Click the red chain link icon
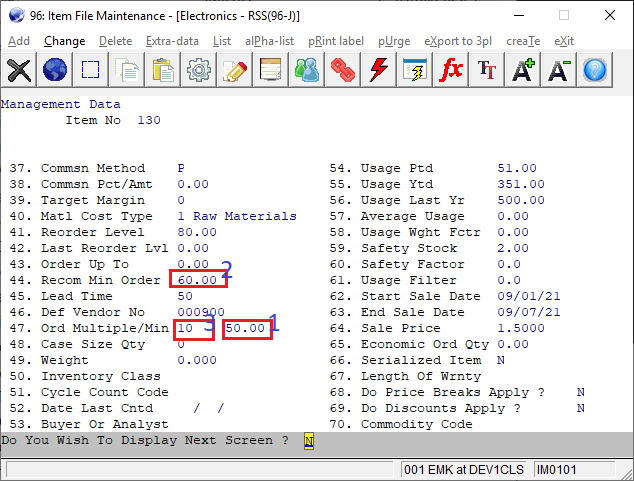 point(343,70)
